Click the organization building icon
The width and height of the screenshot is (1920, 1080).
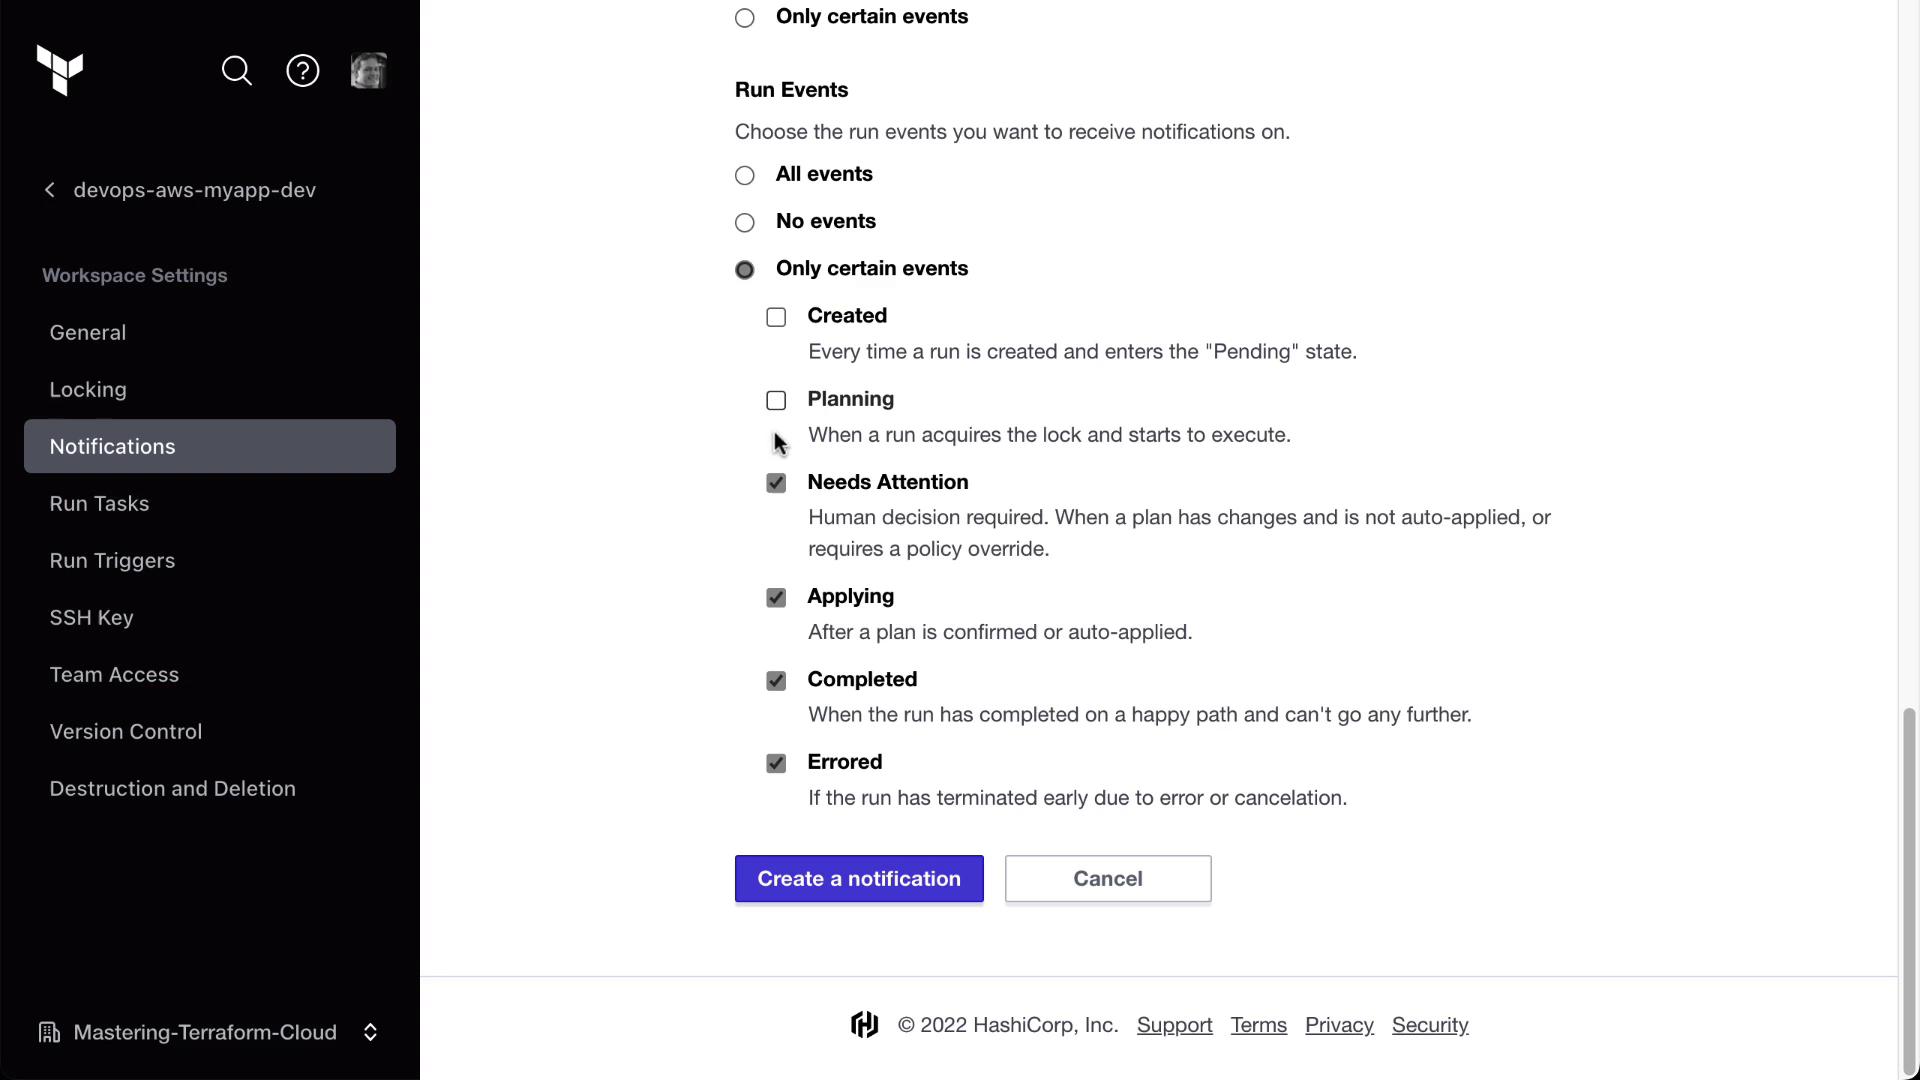click(x=48, y=1032)
